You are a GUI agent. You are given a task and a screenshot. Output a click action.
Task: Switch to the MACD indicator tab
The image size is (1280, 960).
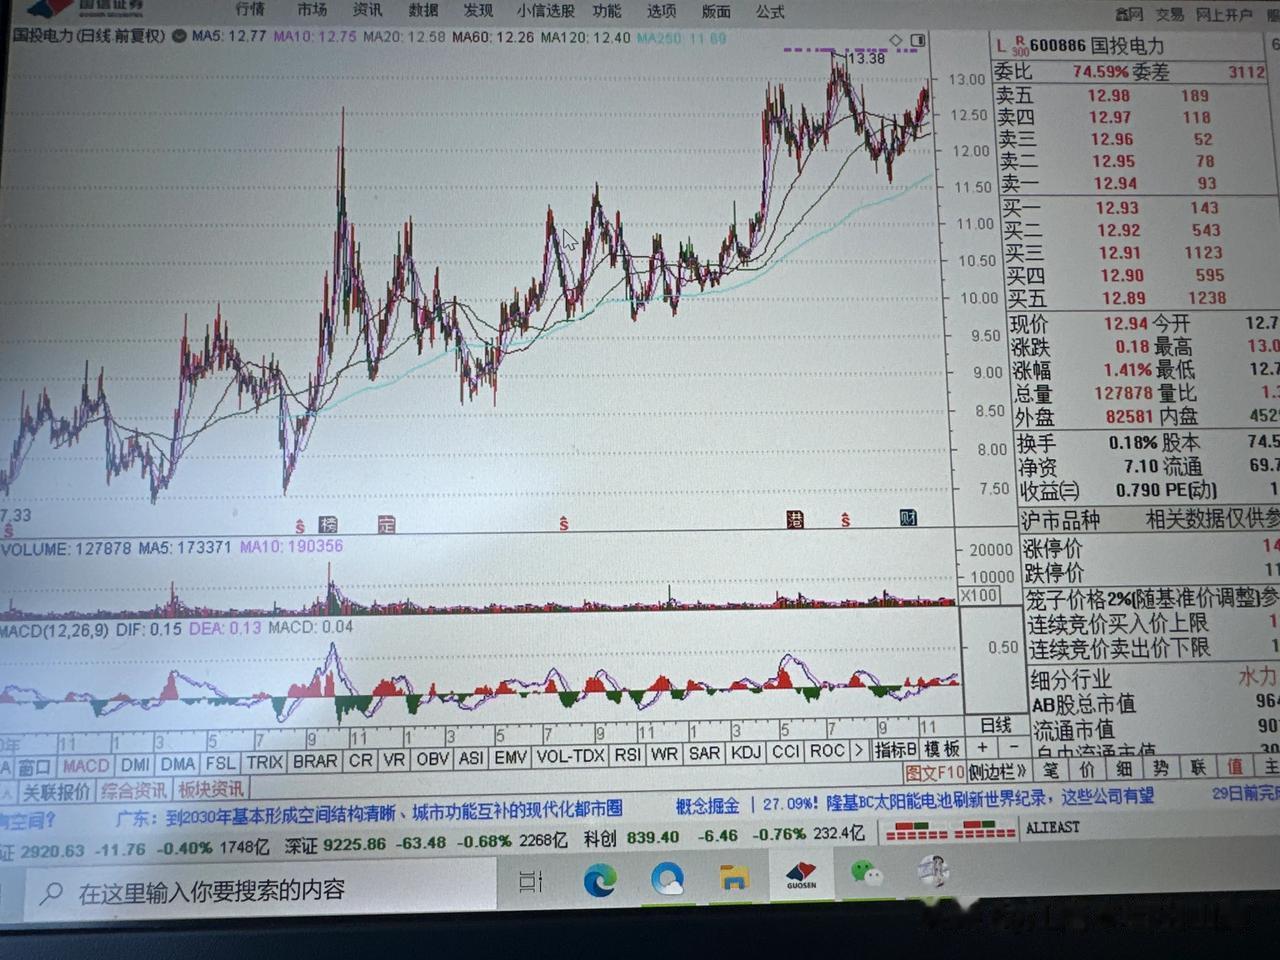pos(85,766)
